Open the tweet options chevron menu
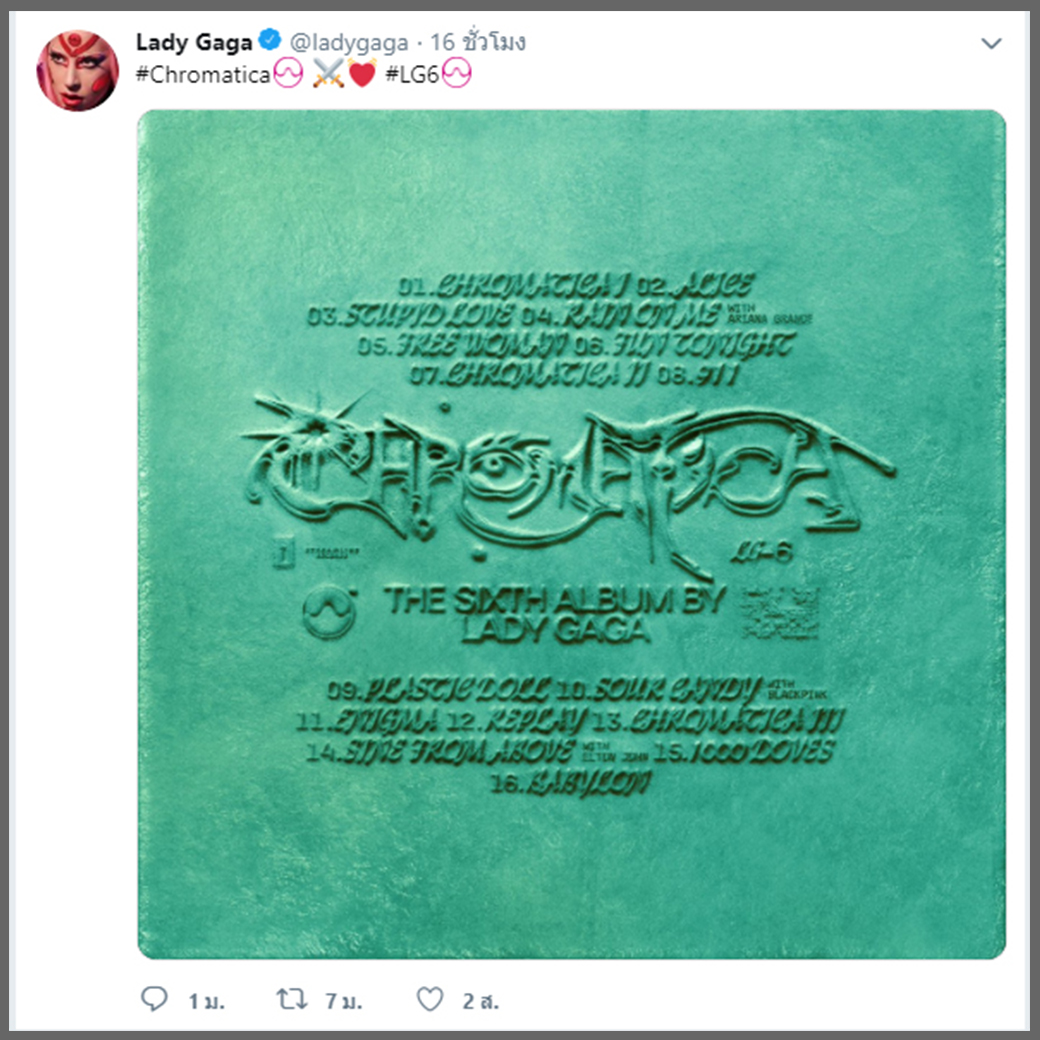This screenshot has width=1040, height=1040. pyautogui.click(x=991, y=43)
